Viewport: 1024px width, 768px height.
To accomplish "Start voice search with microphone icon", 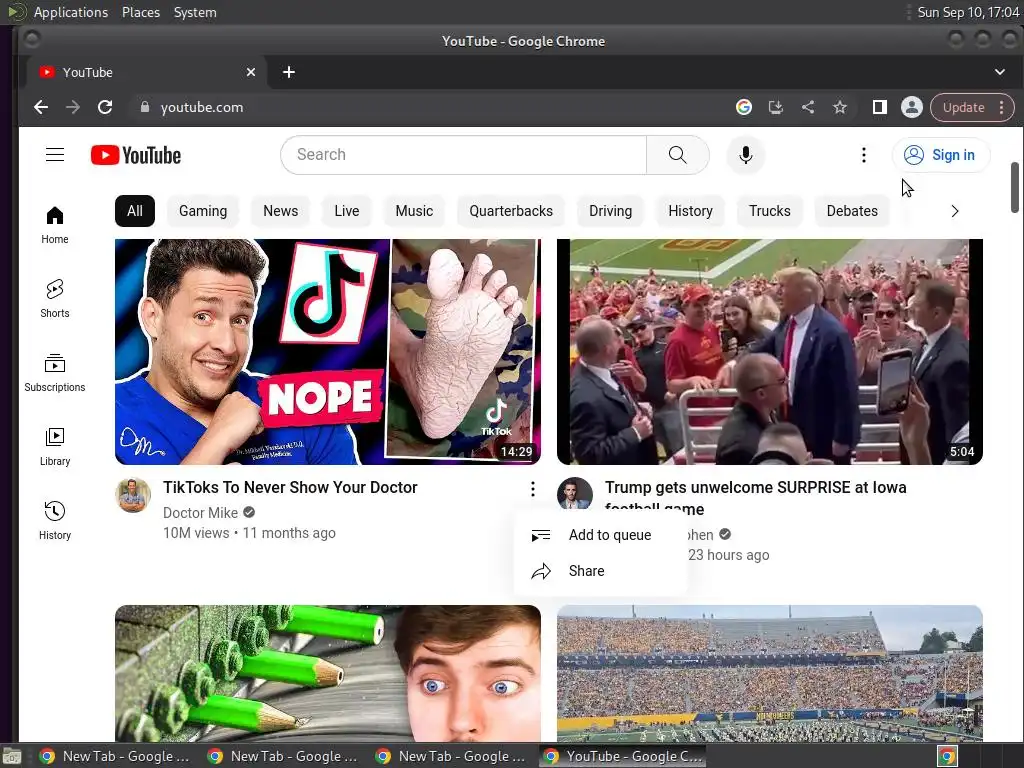I will [745, 155].
